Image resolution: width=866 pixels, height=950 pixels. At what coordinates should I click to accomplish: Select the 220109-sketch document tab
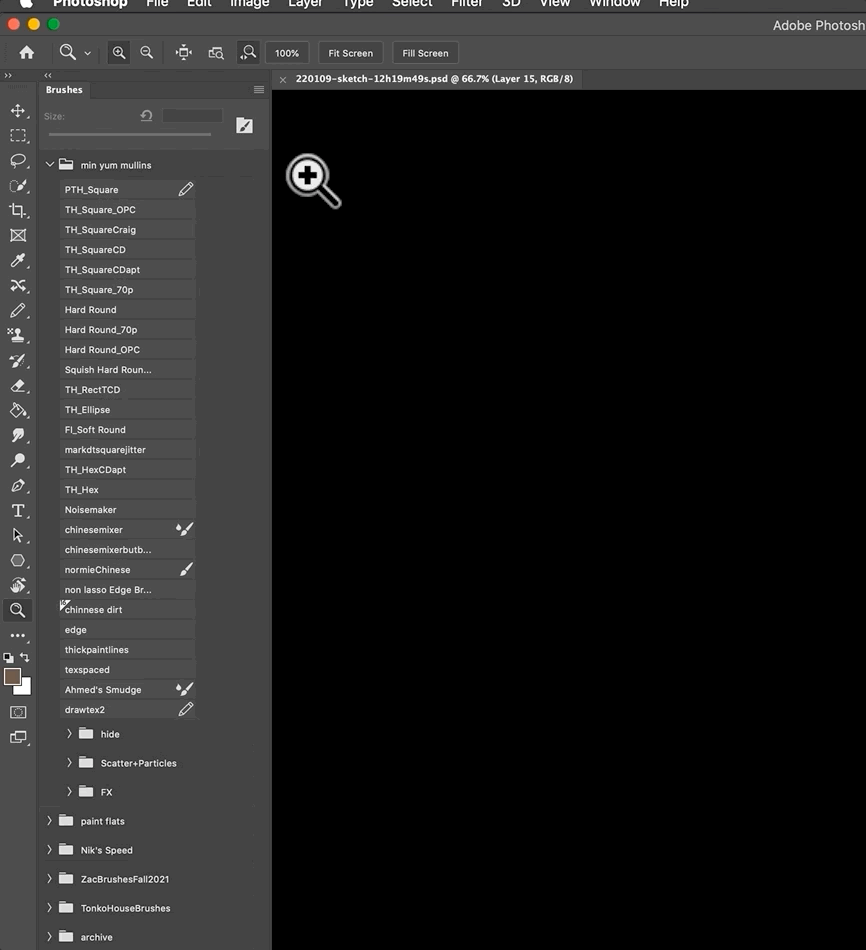(434, 79)
